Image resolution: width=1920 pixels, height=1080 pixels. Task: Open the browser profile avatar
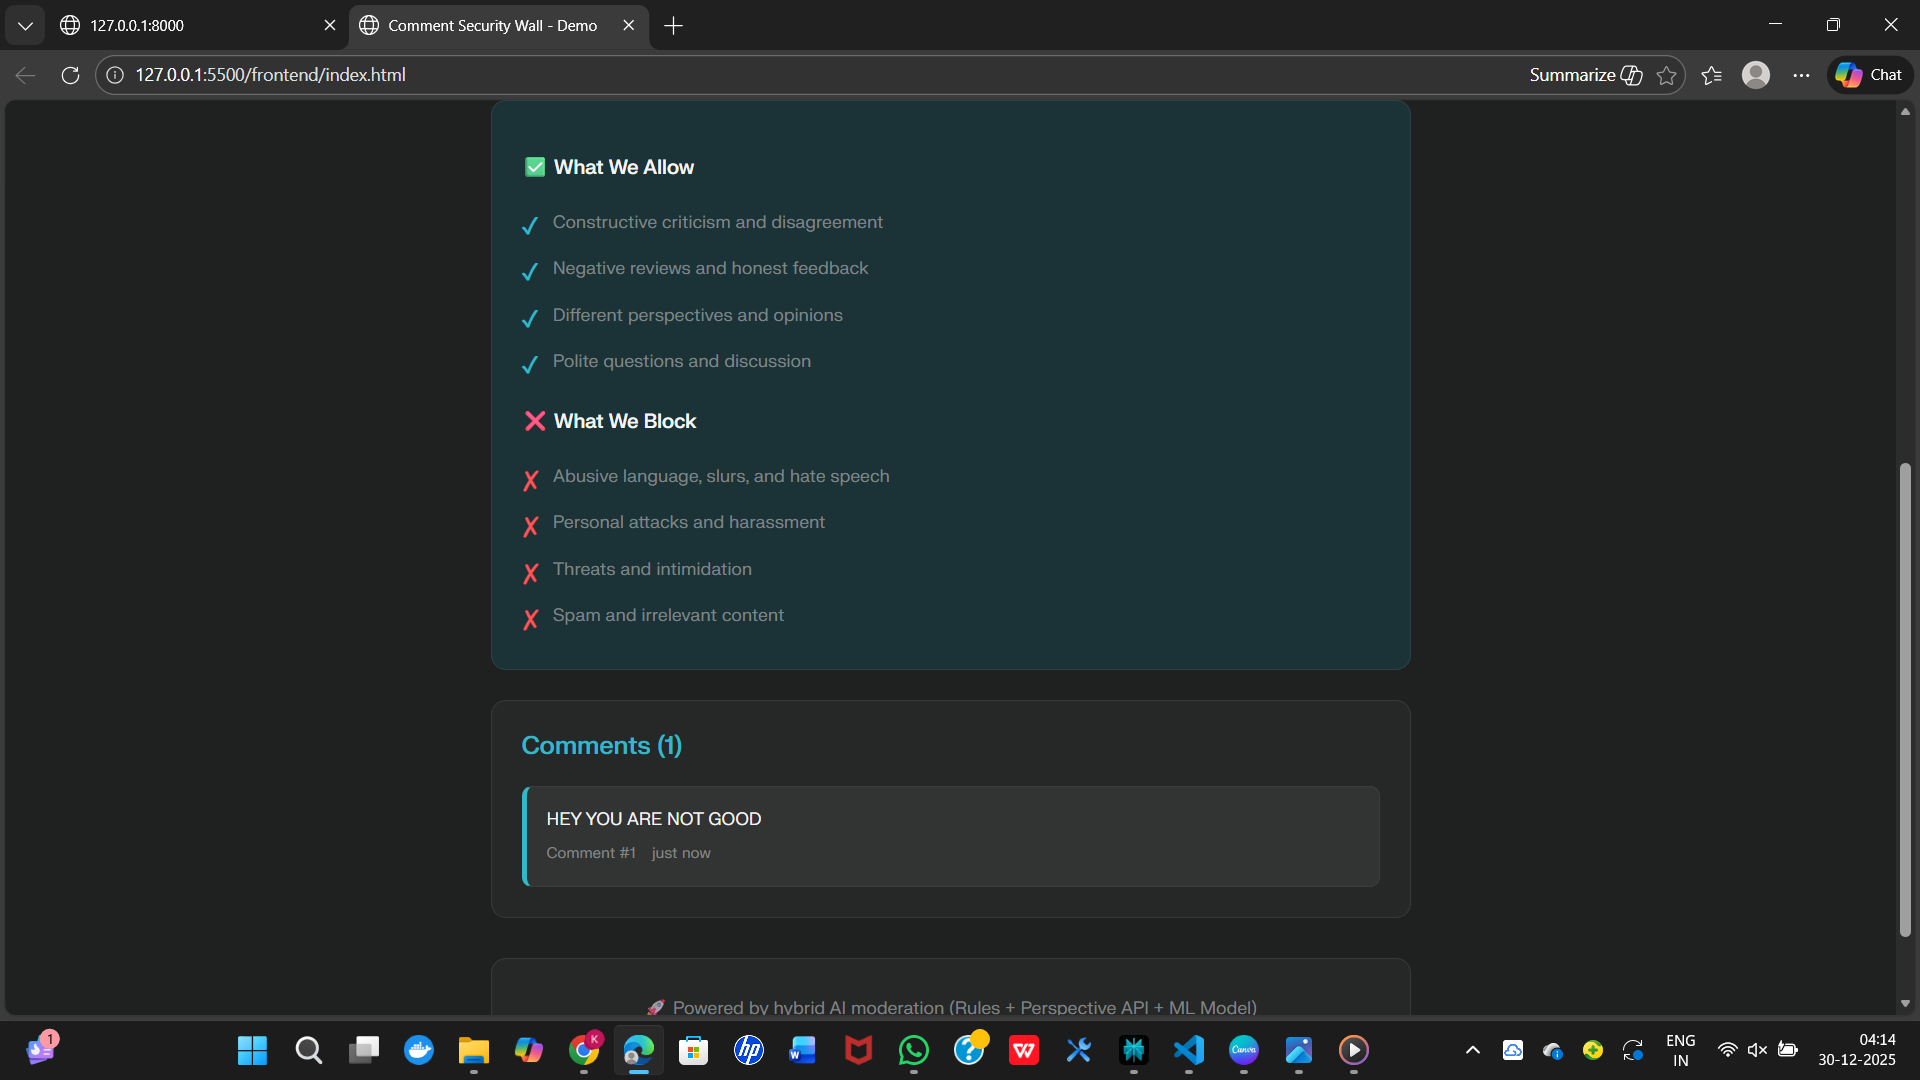pyautogui.click(x=1755, y=75)
